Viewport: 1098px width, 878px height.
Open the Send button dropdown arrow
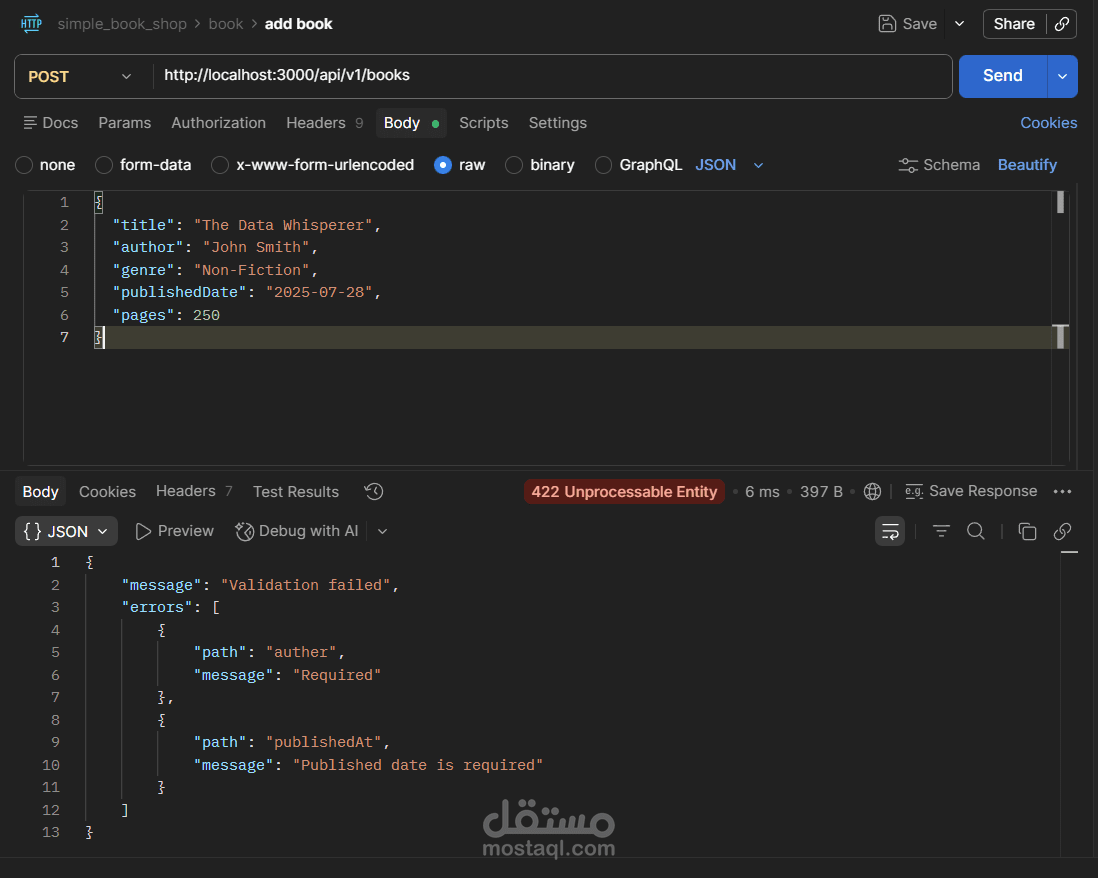1062,76
